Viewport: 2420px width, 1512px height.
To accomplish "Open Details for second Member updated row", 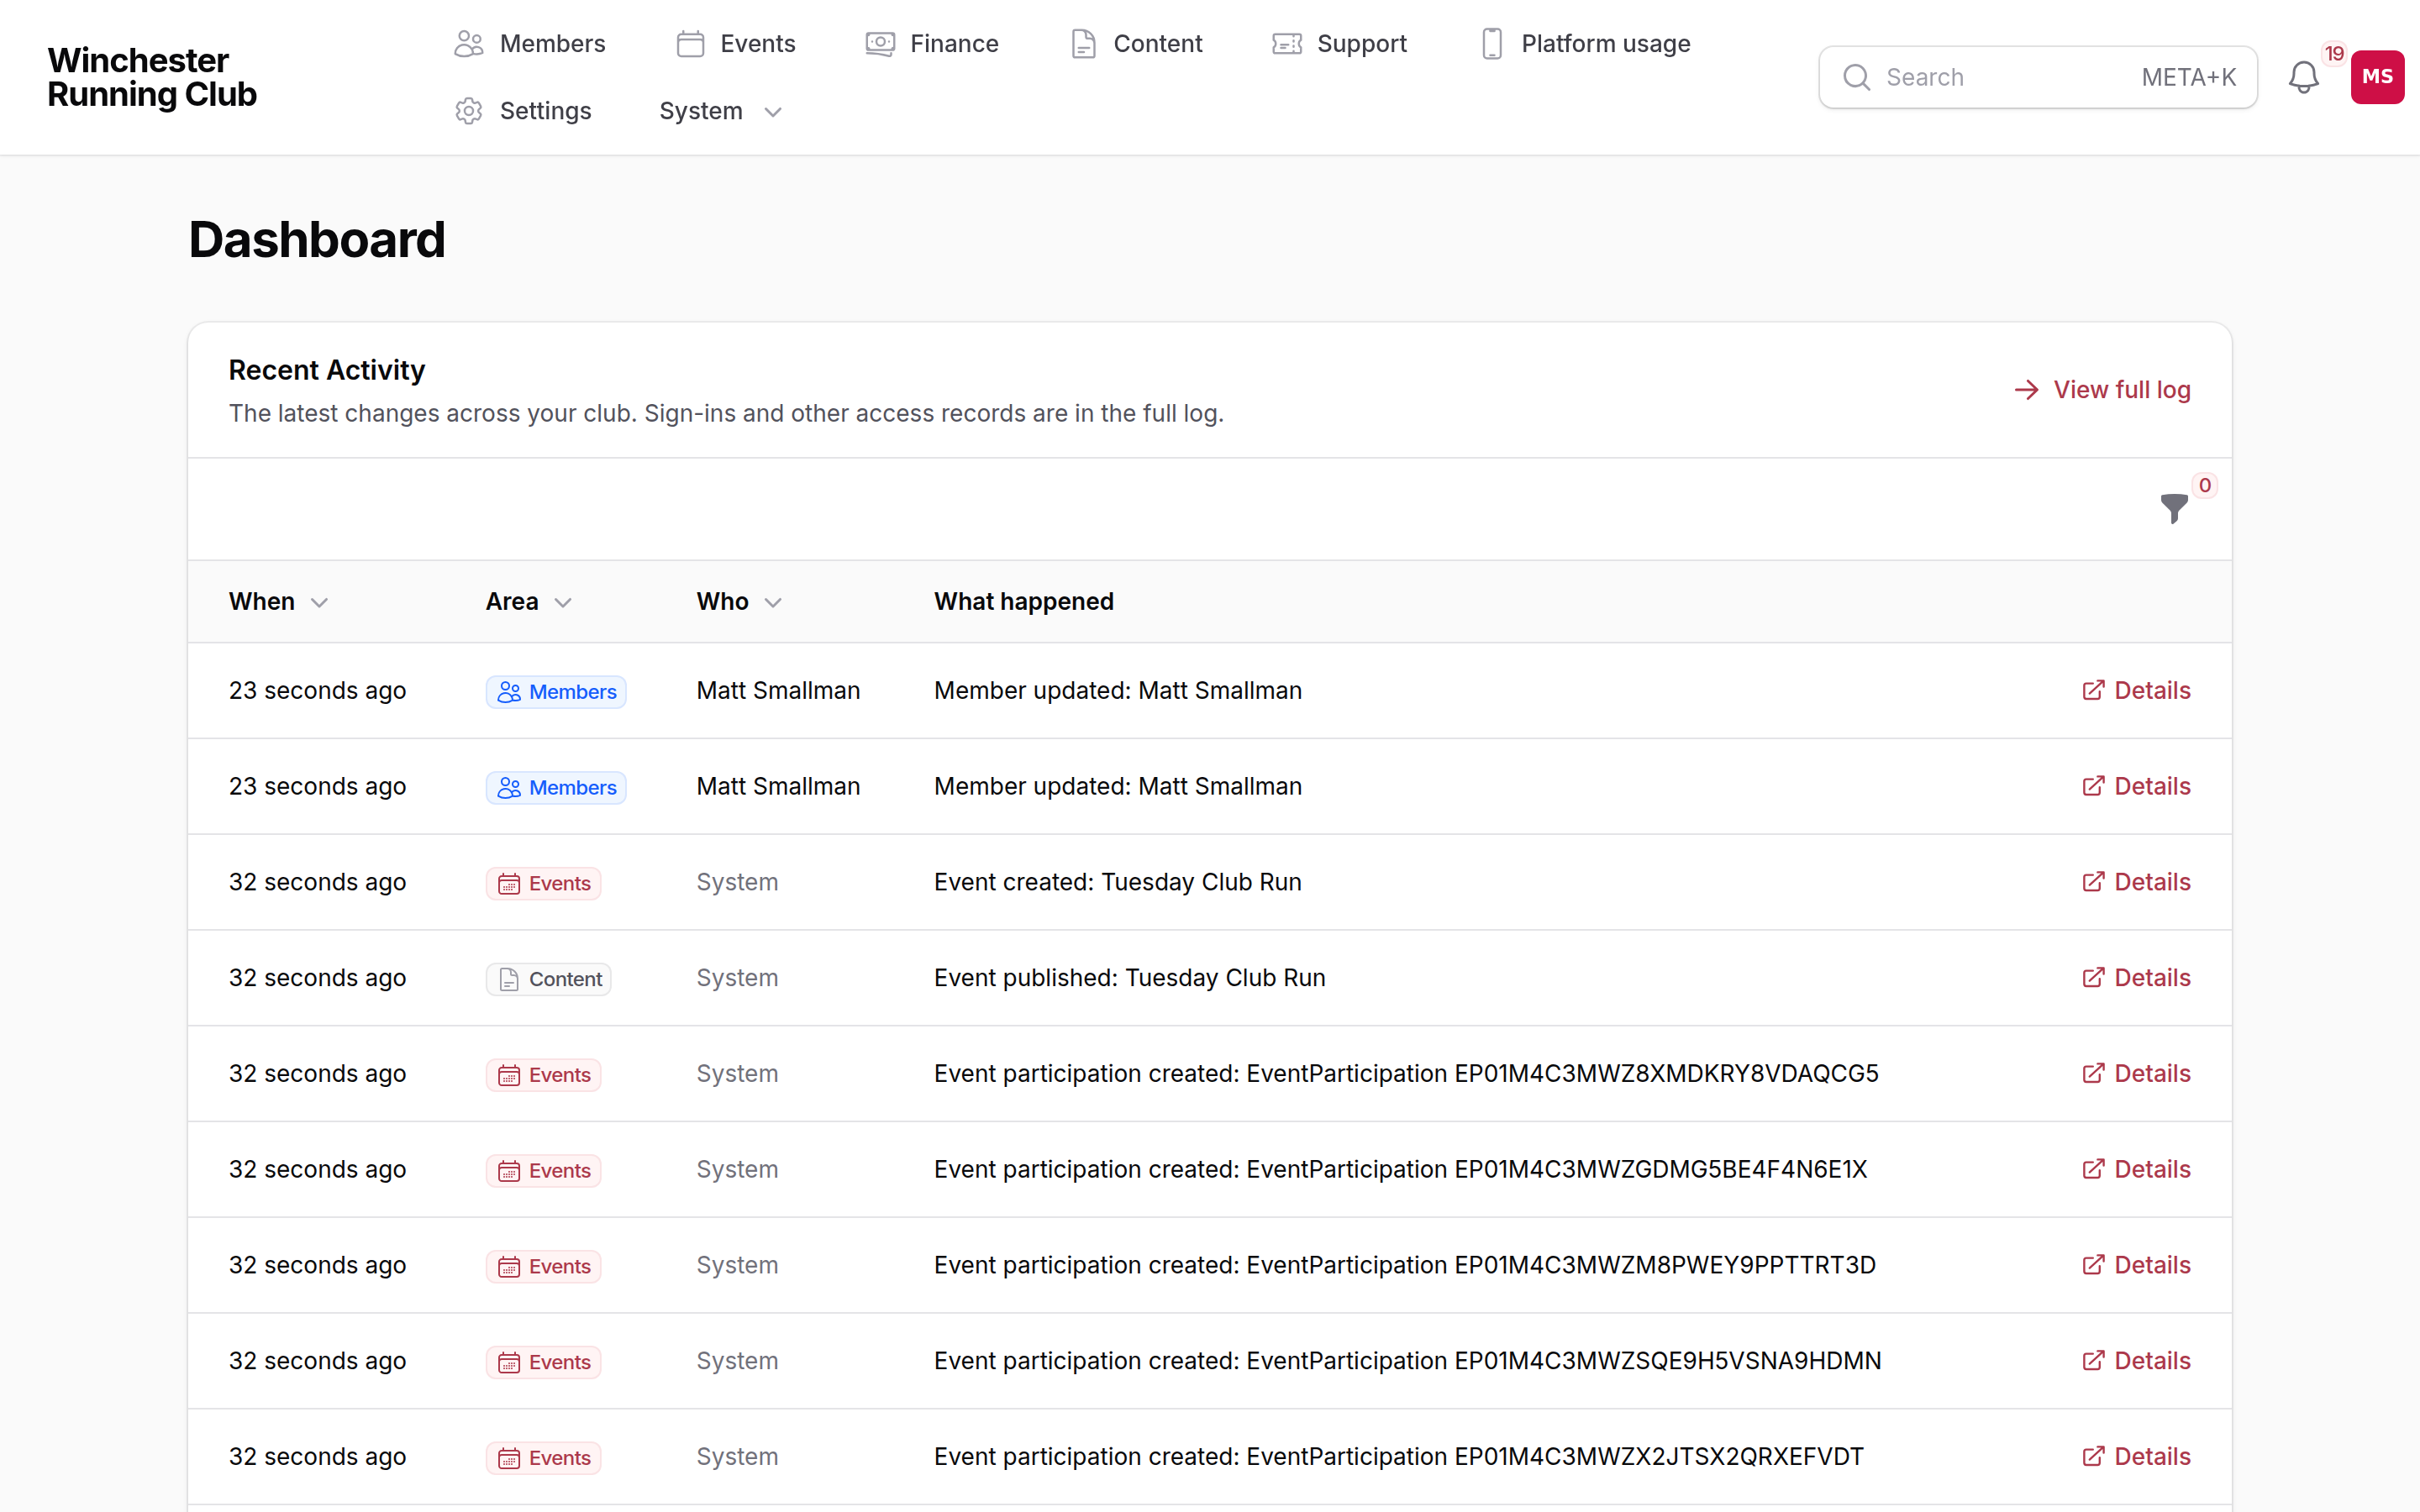I will pos(2136,787).
